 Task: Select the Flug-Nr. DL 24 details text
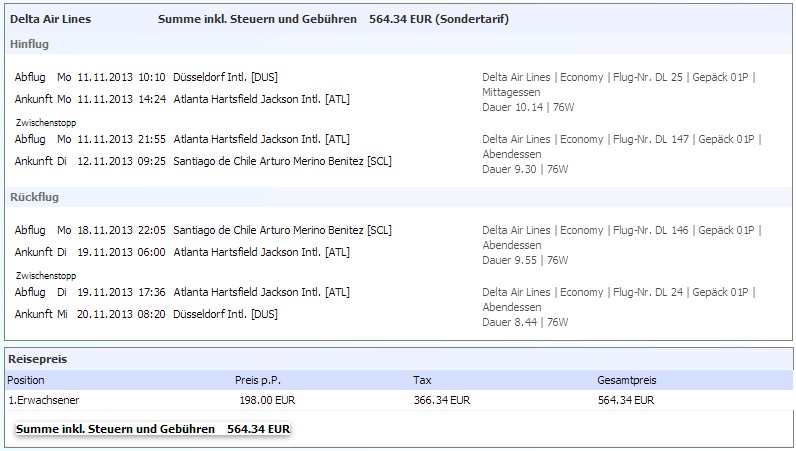click(648, 292)
